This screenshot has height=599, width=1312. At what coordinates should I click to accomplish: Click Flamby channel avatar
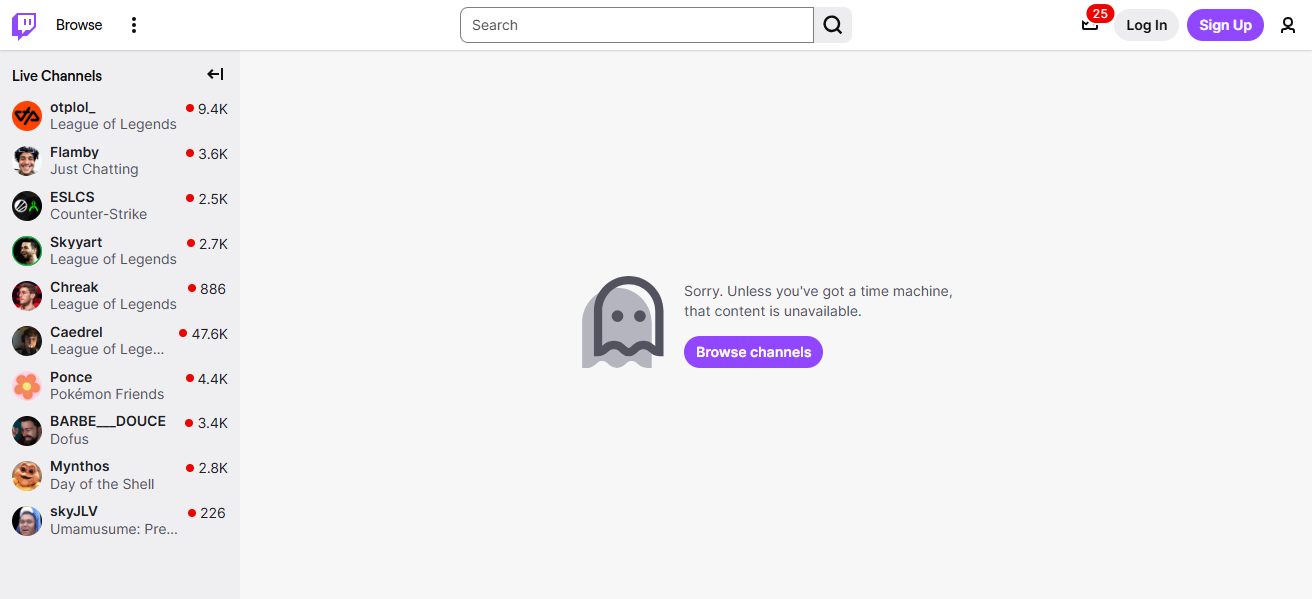(x=27, y=161)
